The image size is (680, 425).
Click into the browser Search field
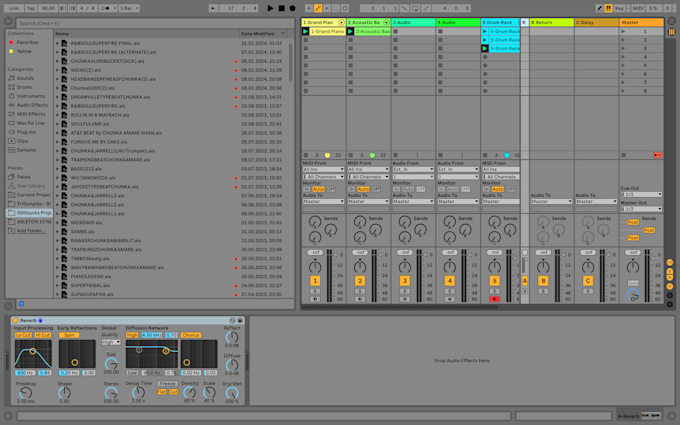point(155,23)
